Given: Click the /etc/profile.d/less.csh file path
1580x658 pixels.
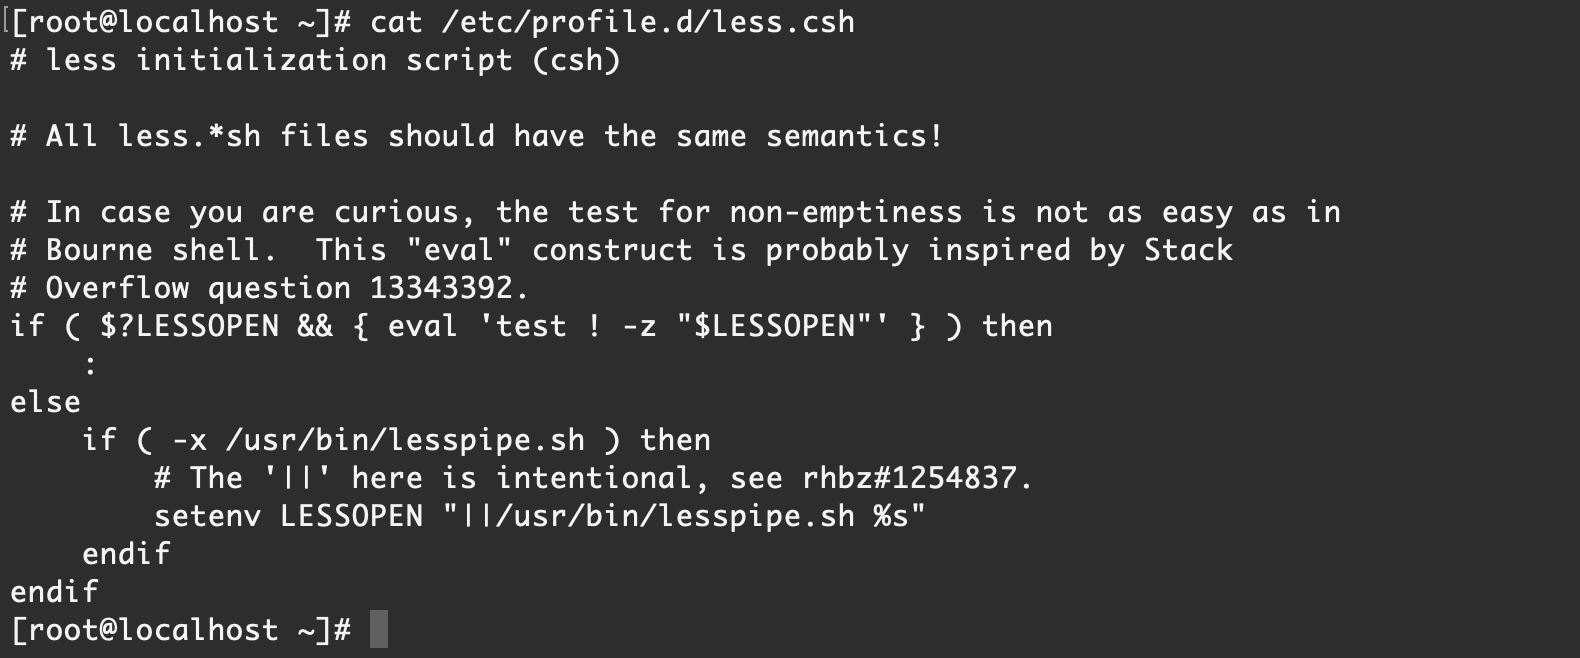Looking at the screenshot, I should (x=648, y=22).
